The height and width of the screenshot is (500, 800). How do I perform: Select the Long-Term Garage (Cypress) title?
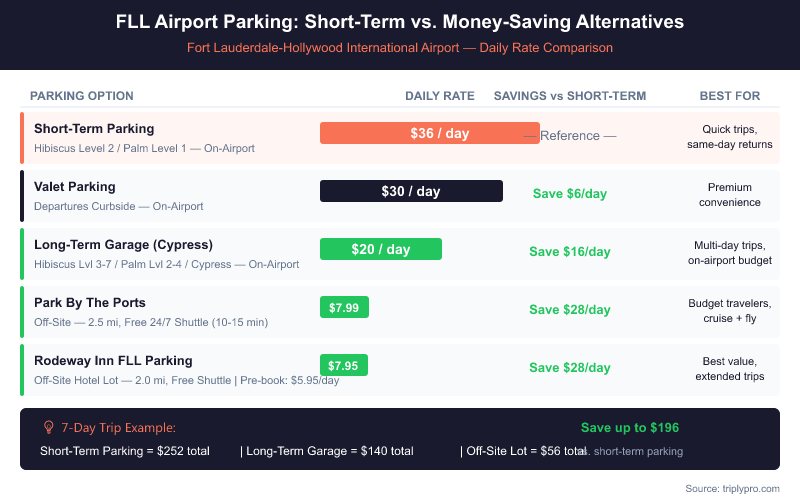123,245
